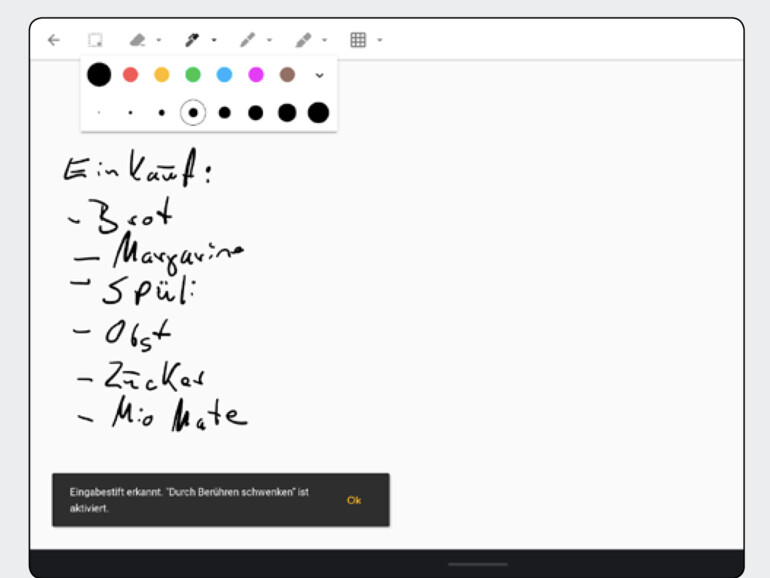Choose the blue color swatch
This screenshot has height=578, width=770.
[224, 75]
